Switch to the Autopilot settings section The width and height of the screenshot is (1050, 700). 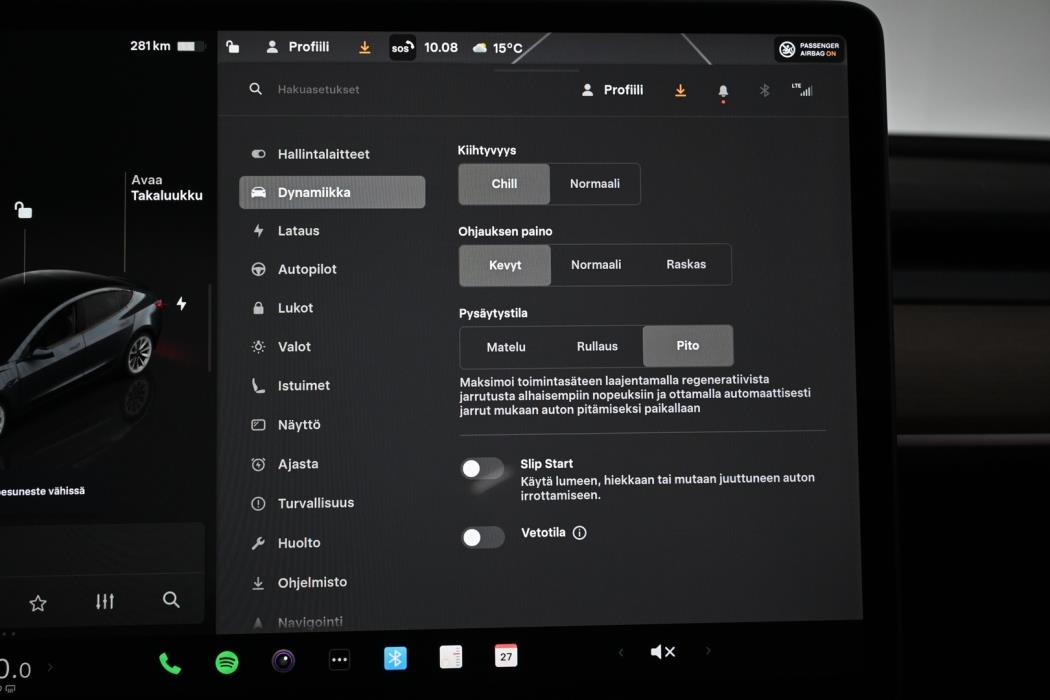click(x=303, y=269)
